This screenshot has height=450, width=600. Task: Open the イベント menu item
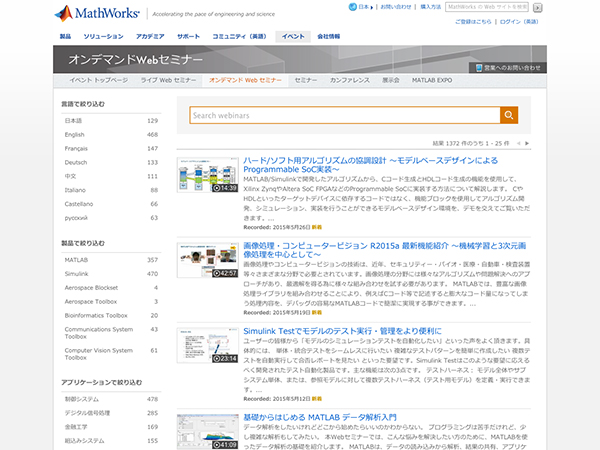293,36
